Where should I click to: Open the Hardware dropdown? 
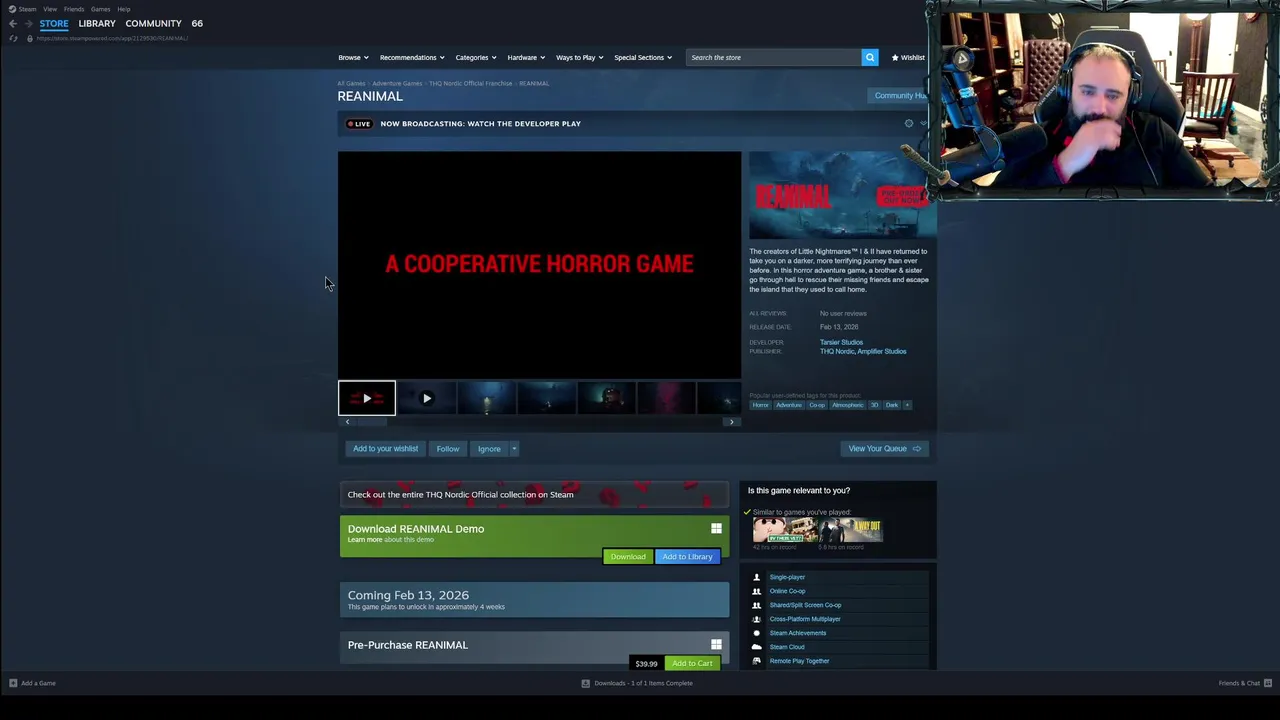526,57
